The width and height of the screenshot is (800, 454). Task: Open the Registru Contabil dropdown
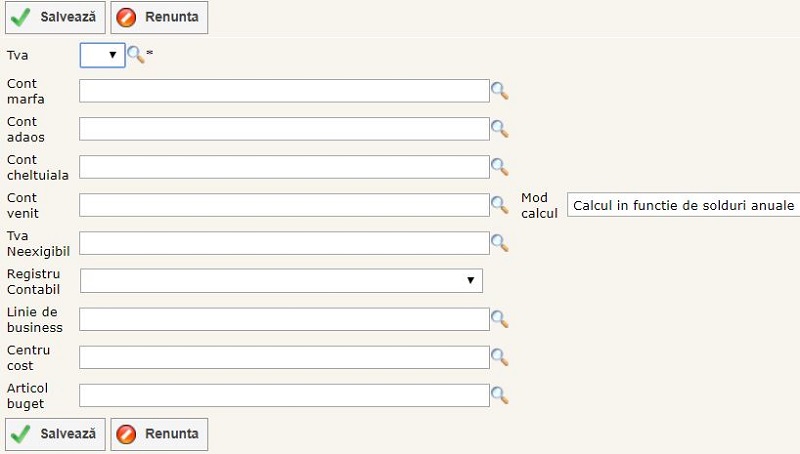281,281
